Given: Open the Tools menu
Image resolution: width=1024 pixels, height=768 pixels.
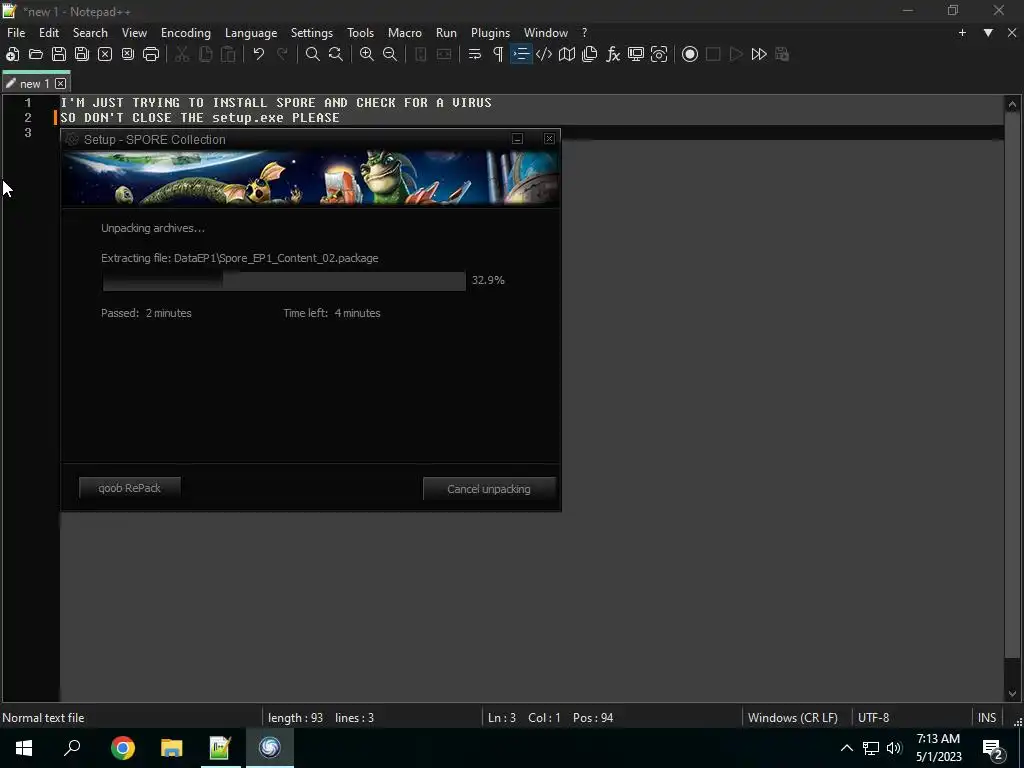Looking at the screenshot, I should tap(360, 33).
